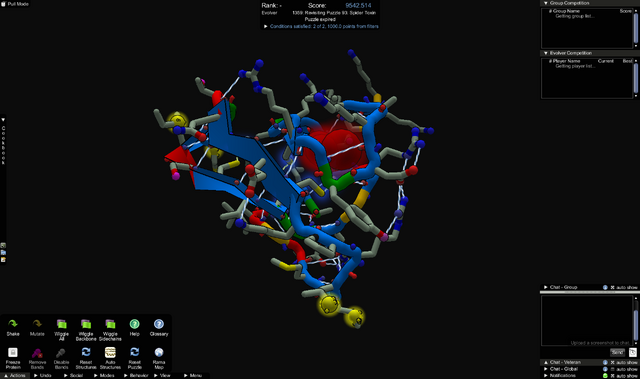Click the Send chat button
Screen dimensions: 640x379
click(x=617, y=352)
